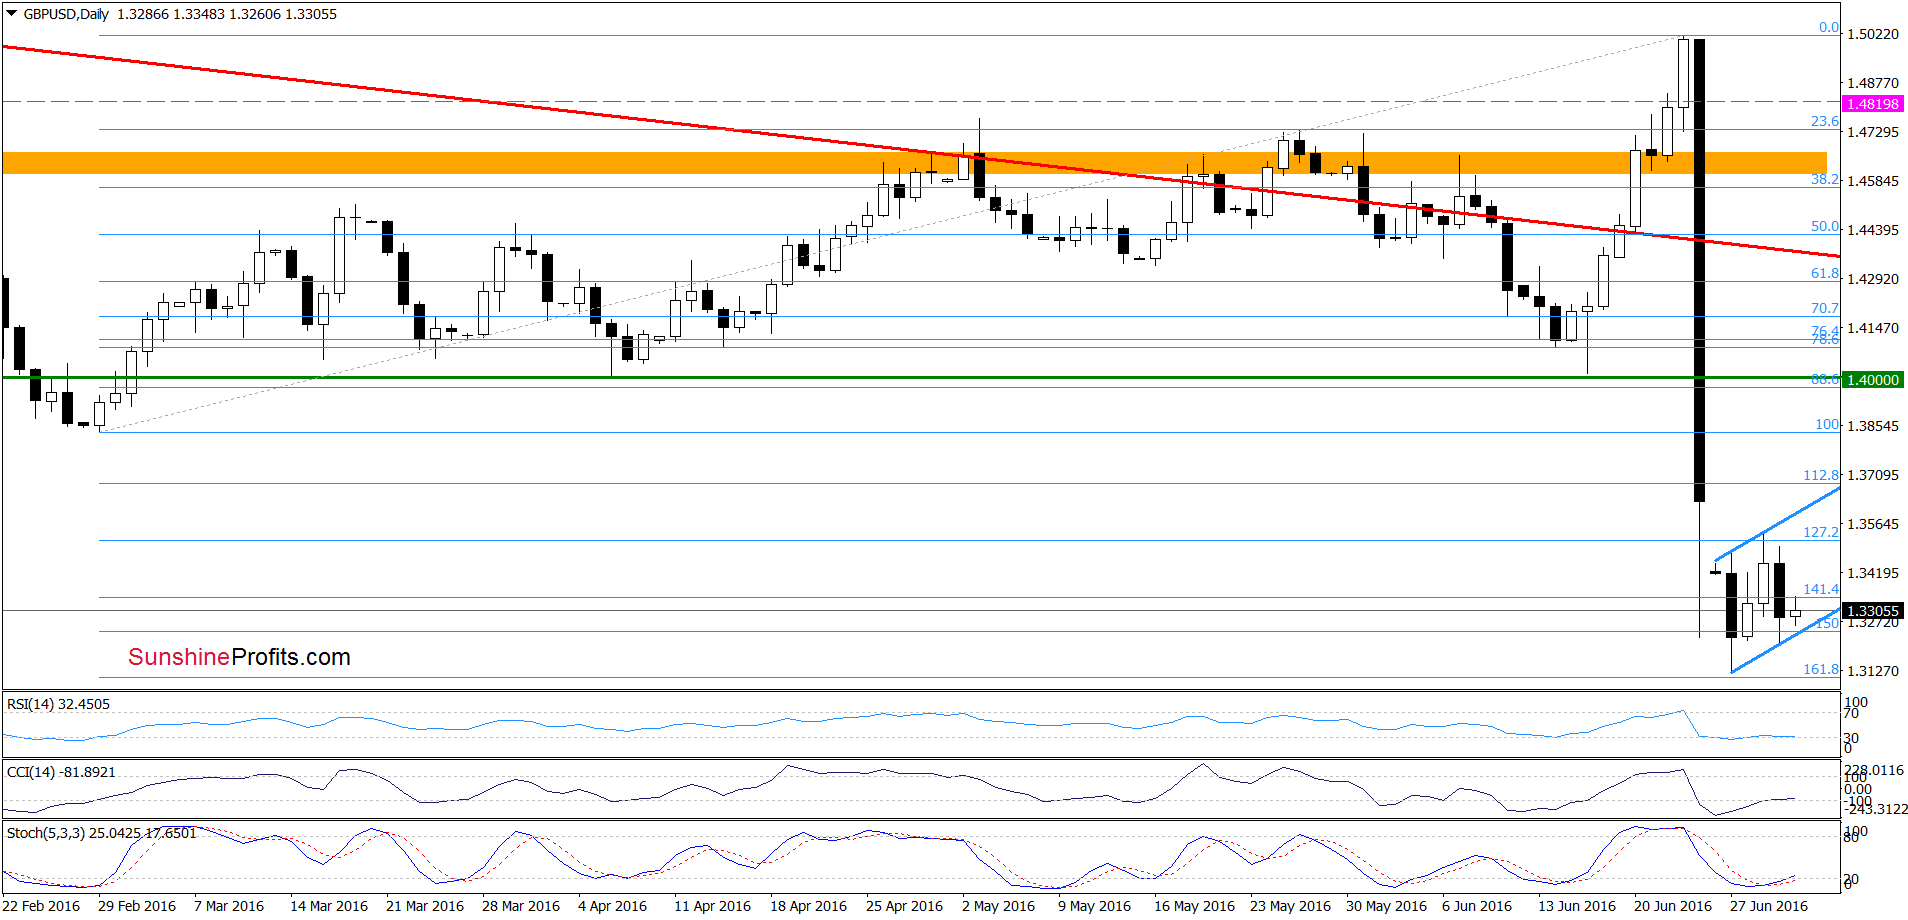Select the 70.7 Fibonacci level label
1908x920 pixels.
pos(1825,308)
